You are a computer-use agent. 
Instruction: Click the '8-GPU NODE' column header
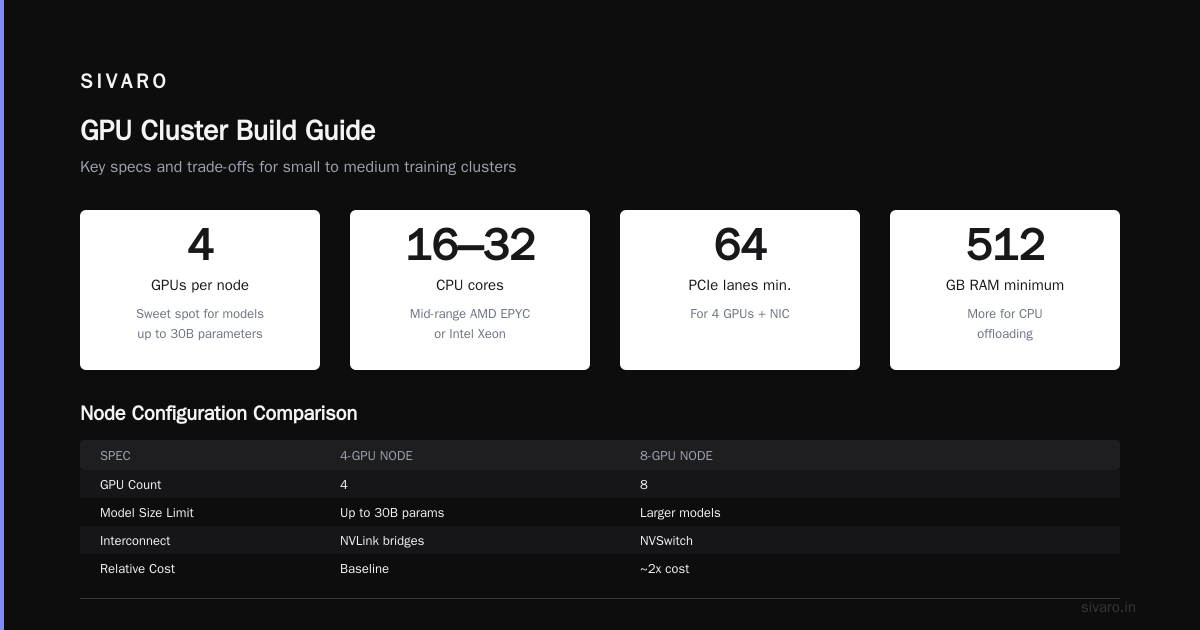(676, 456)
